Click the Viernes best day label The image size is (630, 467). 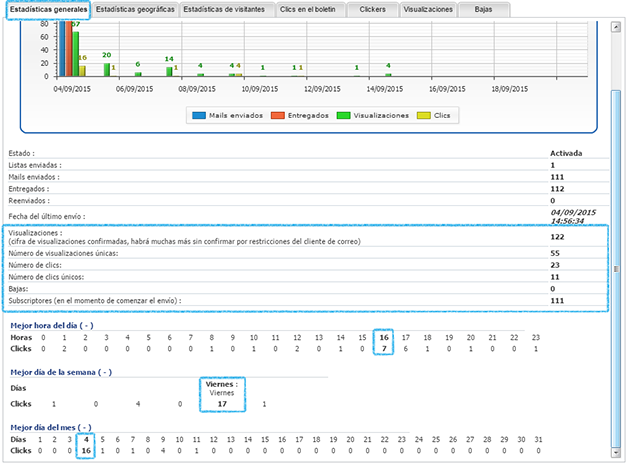(222, 385)
